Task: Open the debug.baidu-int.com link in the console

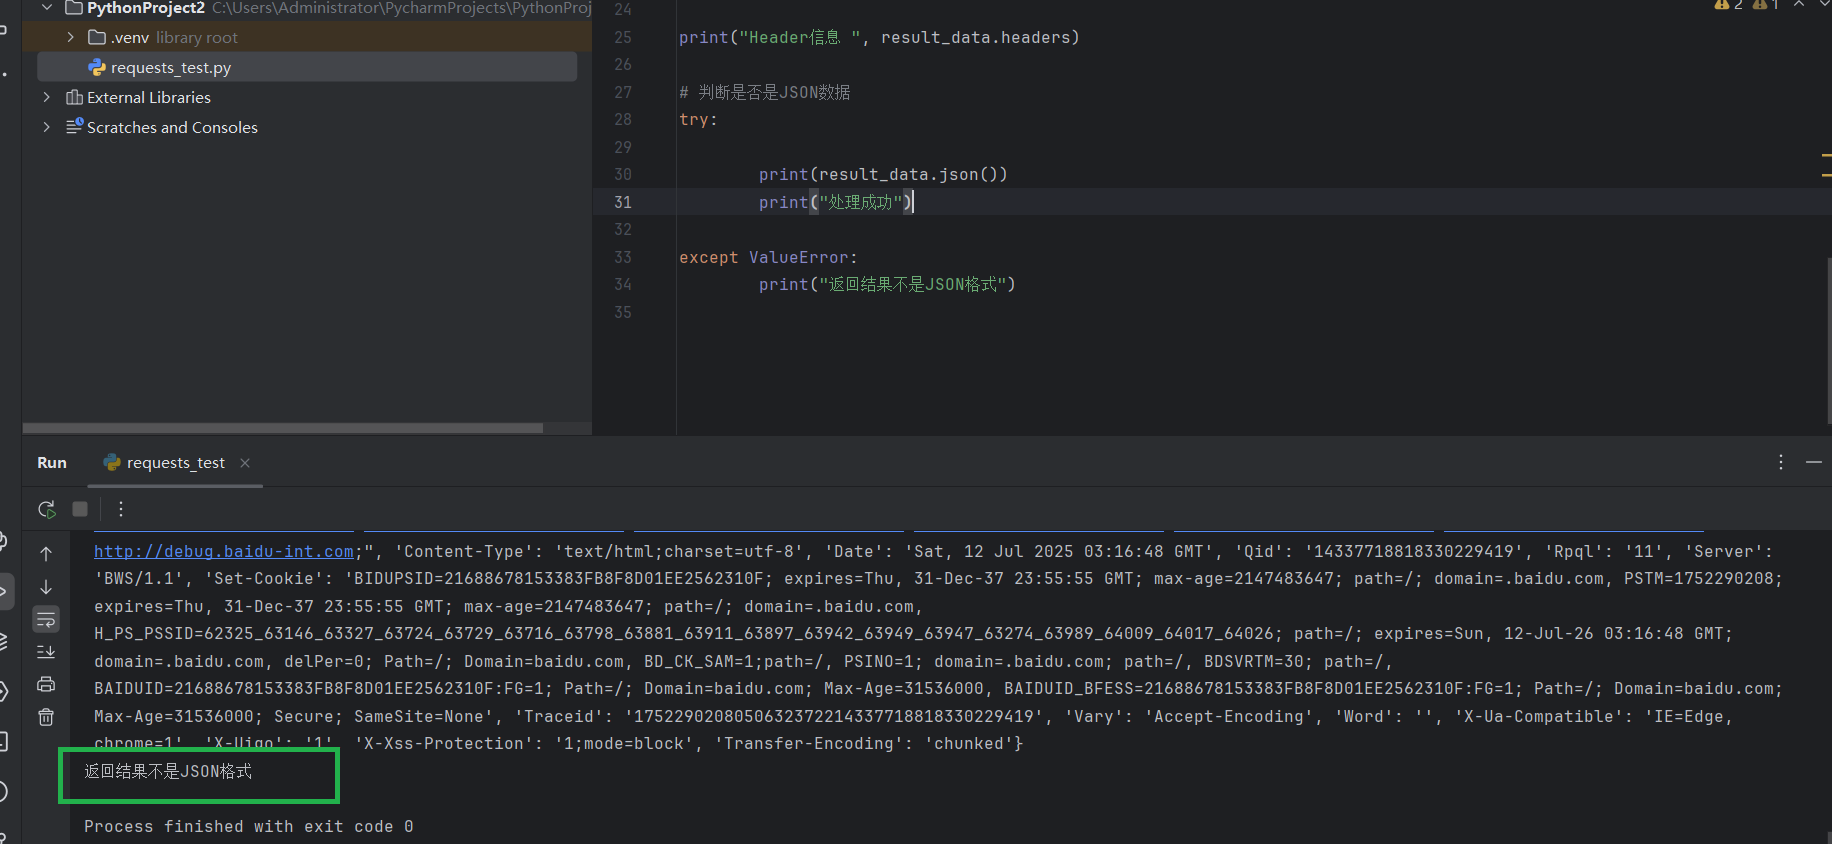Action: pos(224,551)
